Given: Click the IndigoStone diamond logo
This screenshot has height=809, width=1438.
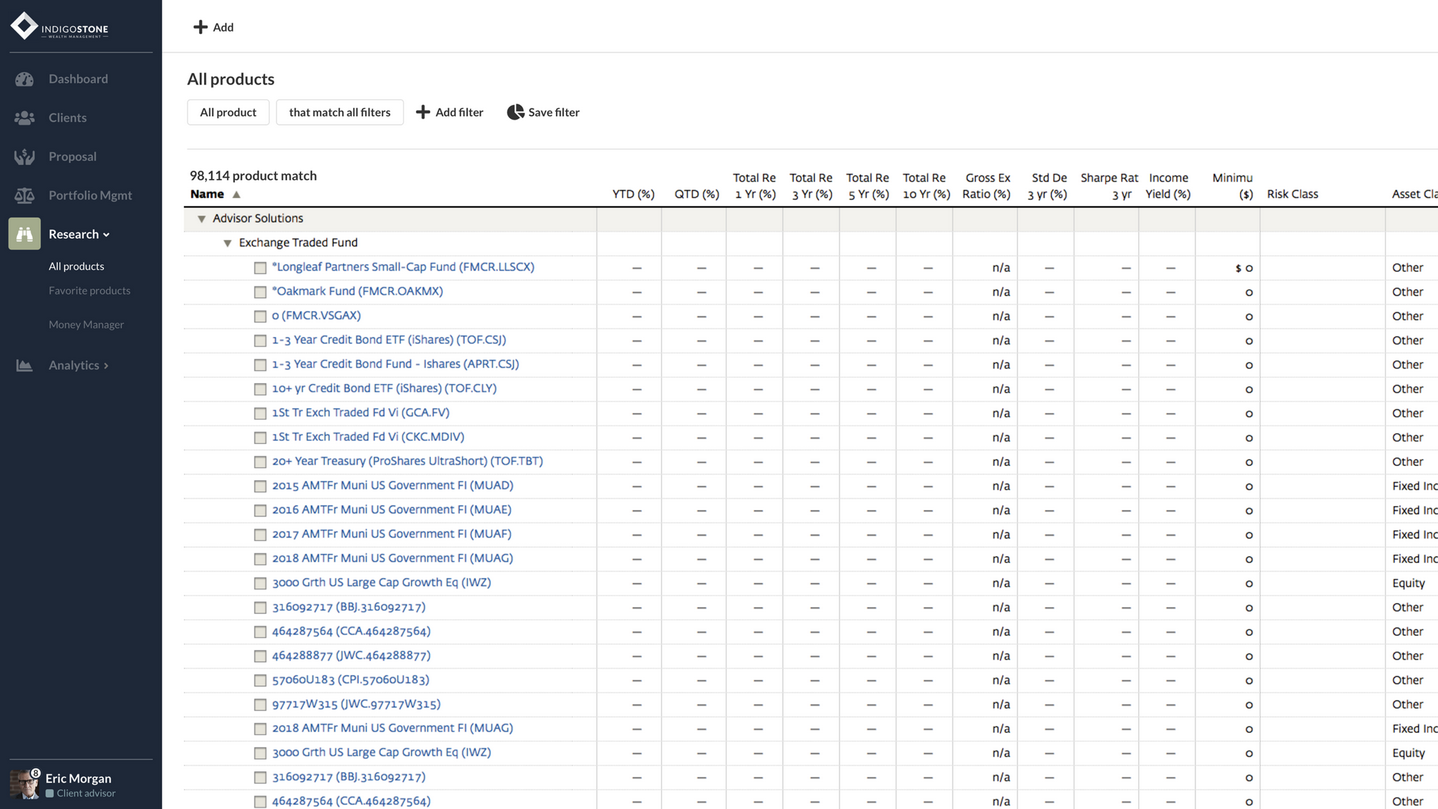Looking at the screenshot, I should click(x=24, y=26).
